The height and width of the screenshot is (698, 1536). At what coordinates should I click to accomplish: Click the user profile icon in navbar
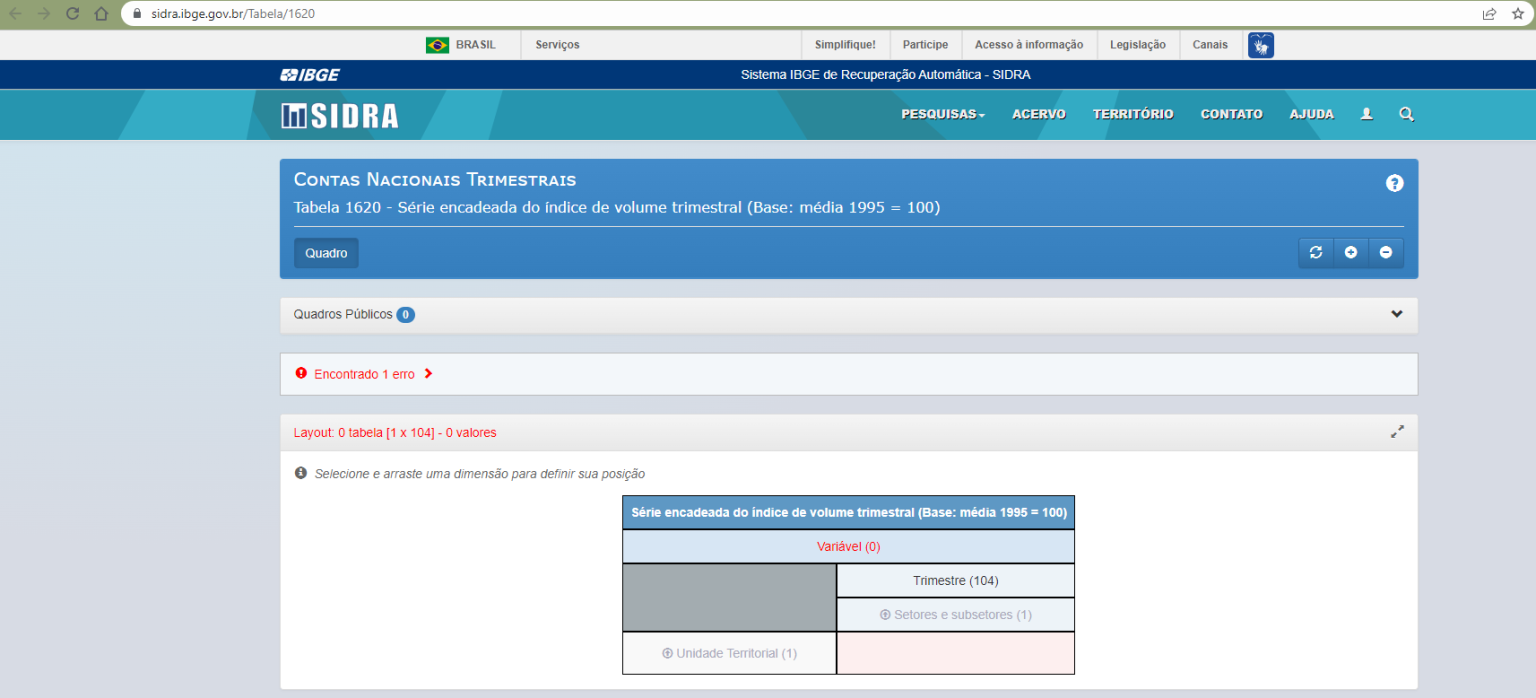[x=1366, y=114]
